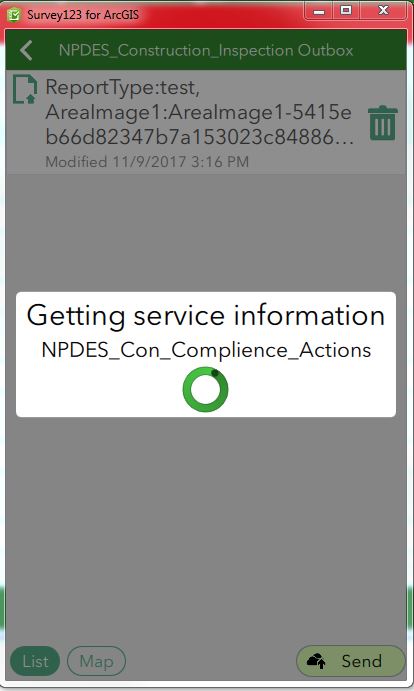Maximize the Survey123 window
Screen dimensions: 414x691
pos(346,11)
